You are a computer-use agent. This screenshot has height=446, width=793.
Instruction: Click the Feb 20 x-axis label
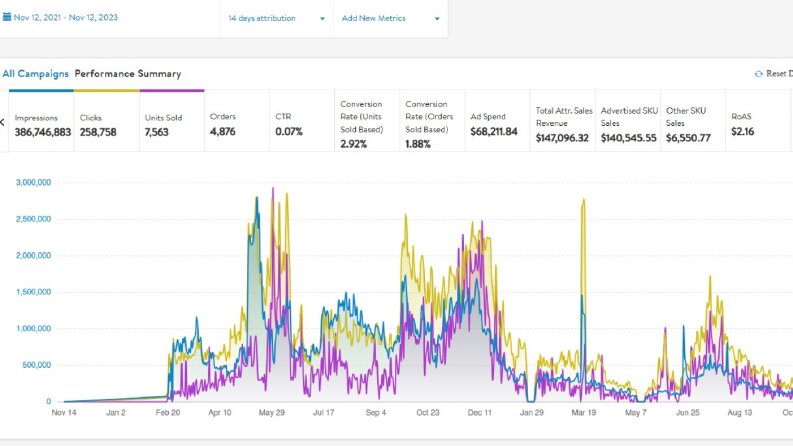coord(168,413)
